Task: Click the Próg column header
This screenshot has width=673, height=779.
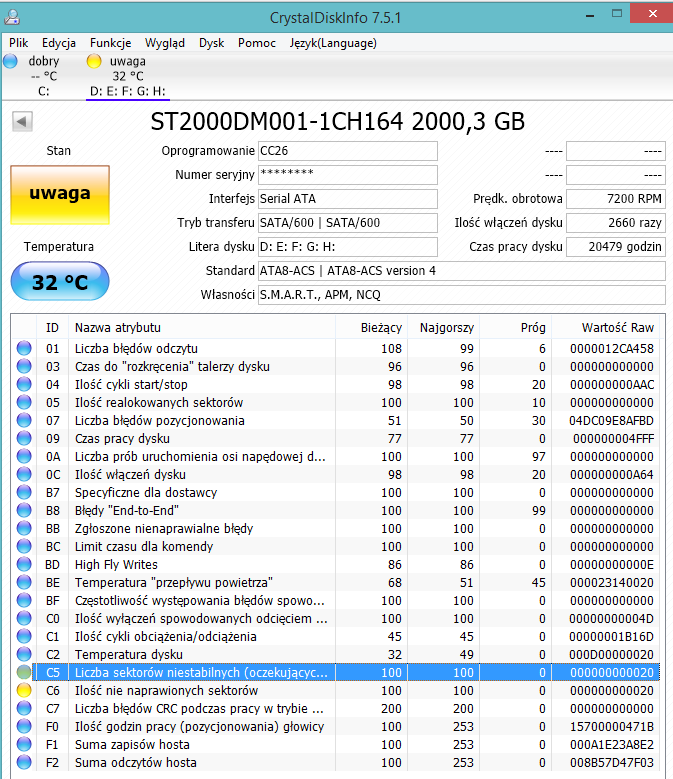Action: [515, 327]
